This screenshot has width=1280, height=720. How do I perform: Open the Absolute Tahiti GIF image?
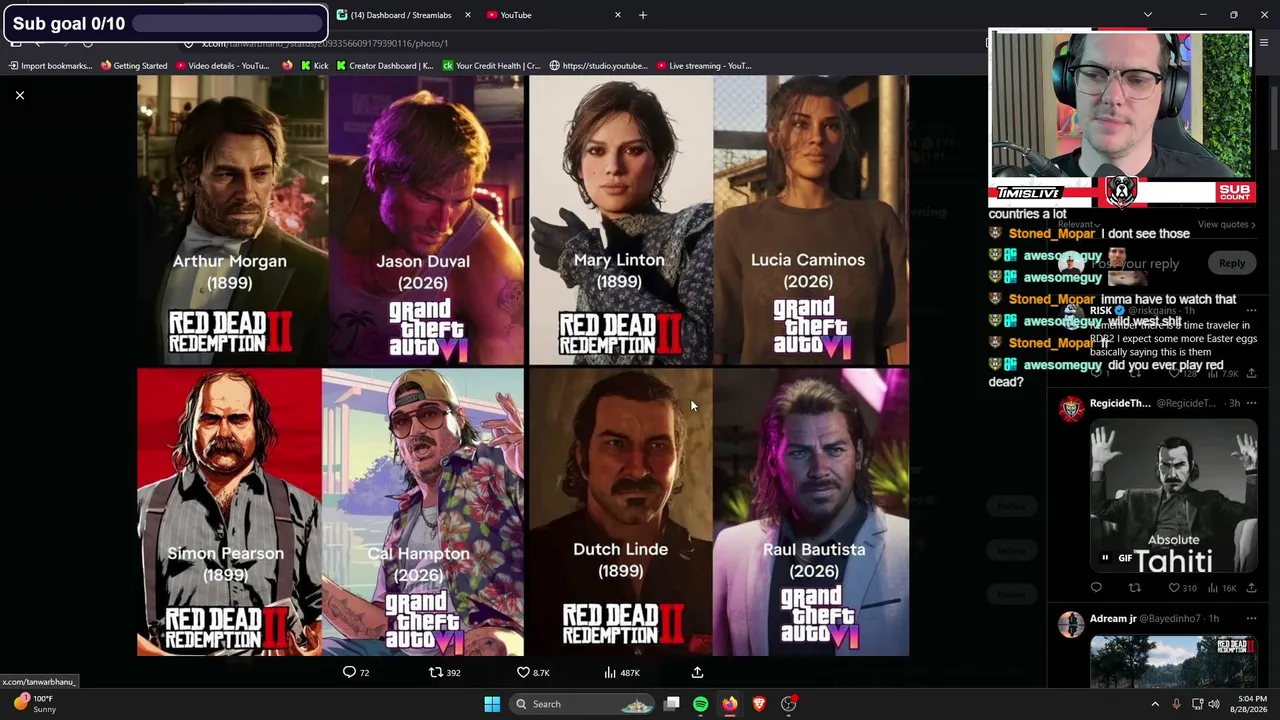tap(1173, 497)
